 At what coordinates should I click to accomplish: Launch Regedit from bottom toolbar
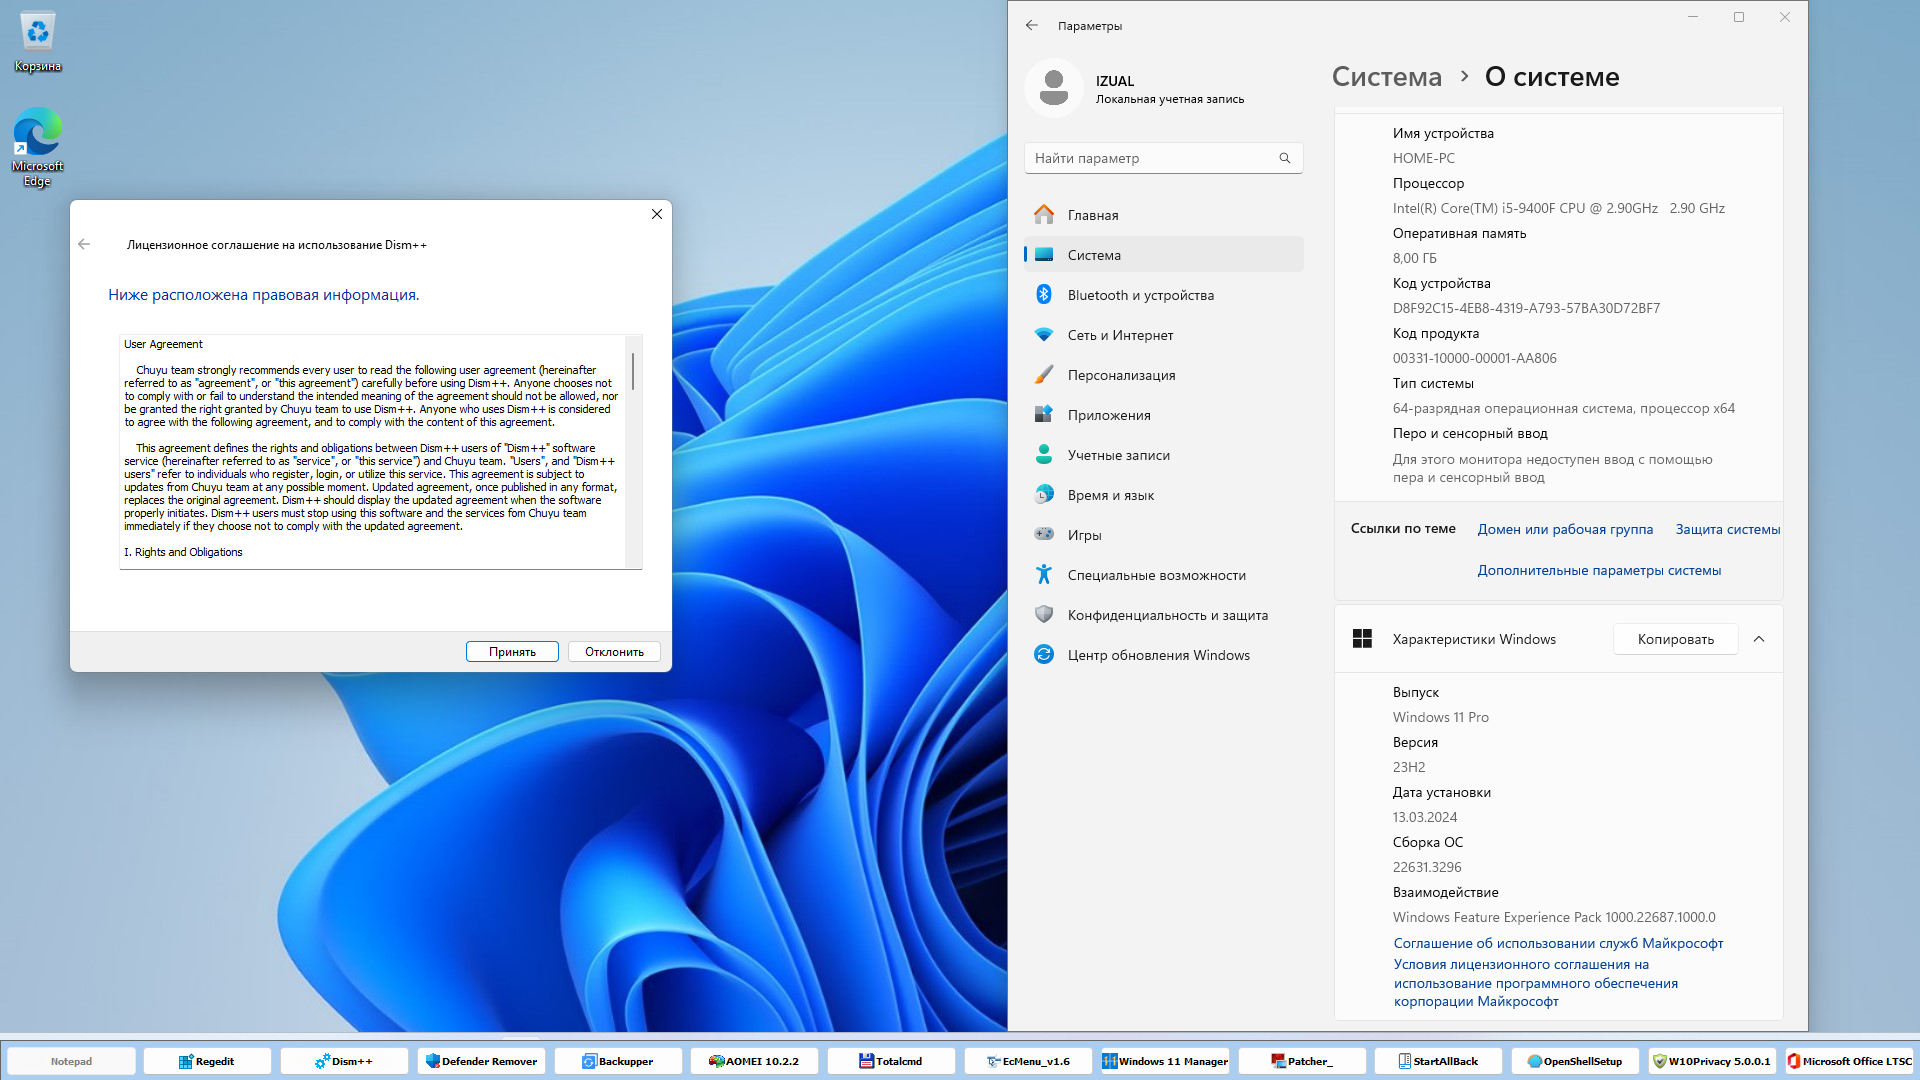pyautogui.click(x=207, y=1061)
